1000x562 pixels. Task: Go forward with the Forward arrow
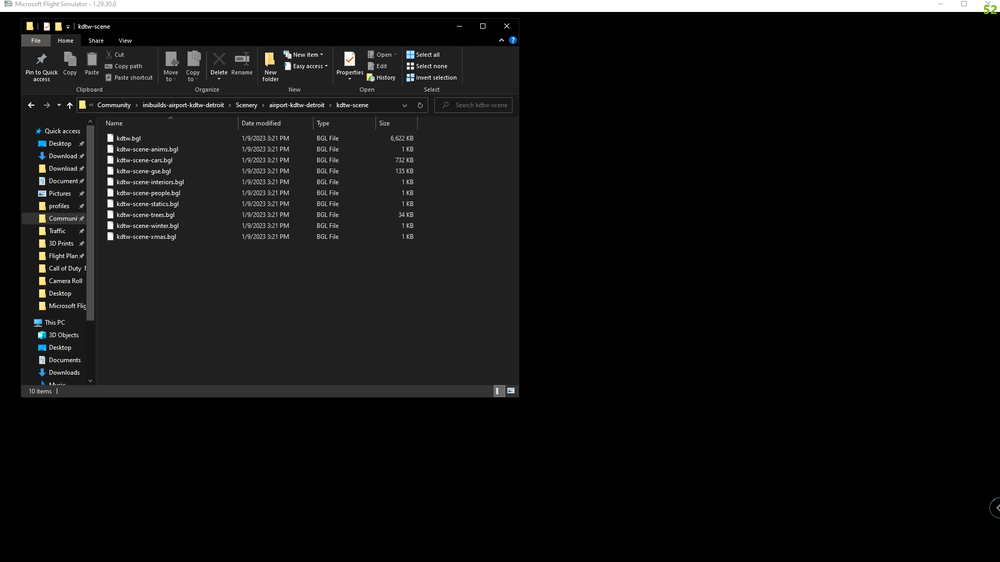click(46, 105)
